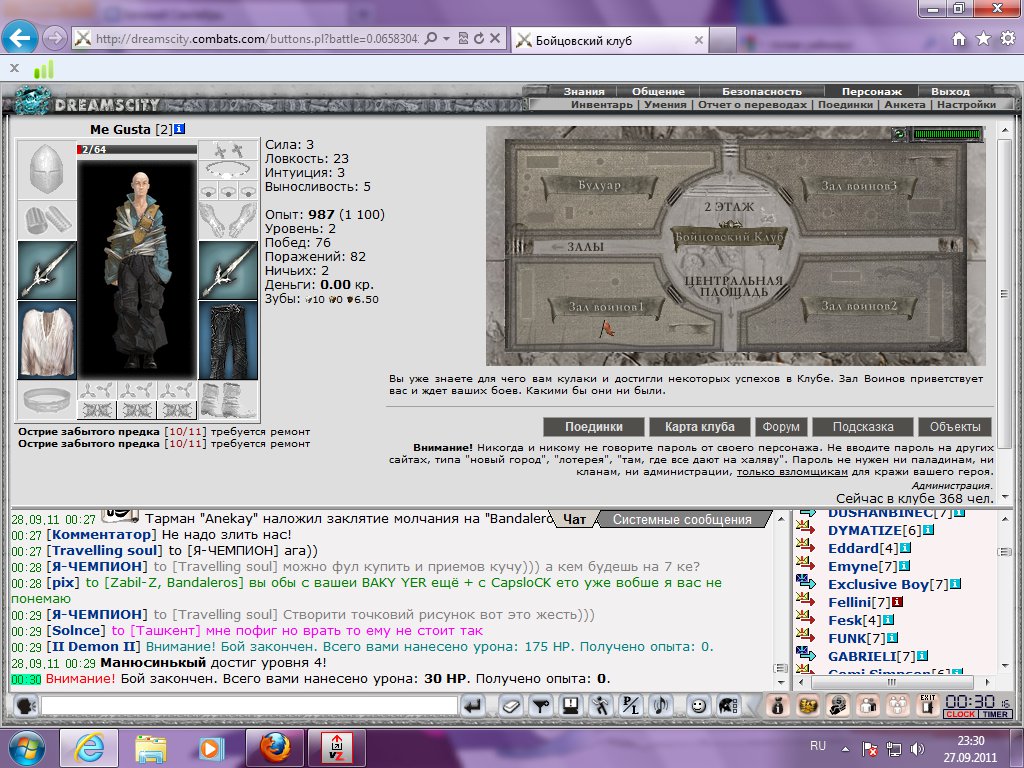Toggle the TIMER mode indicator

[x=995, y=714]
